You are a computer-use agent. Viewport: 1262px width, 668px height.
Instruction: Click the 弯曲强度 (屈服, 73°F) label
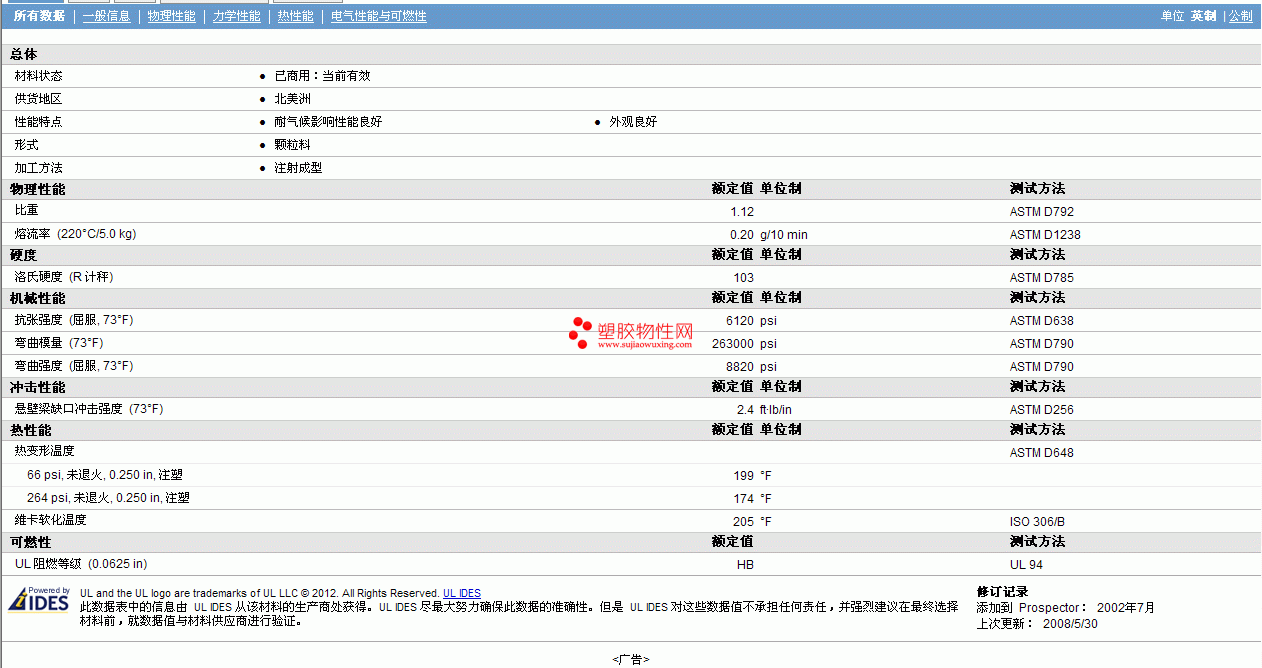tap(74, 366)
